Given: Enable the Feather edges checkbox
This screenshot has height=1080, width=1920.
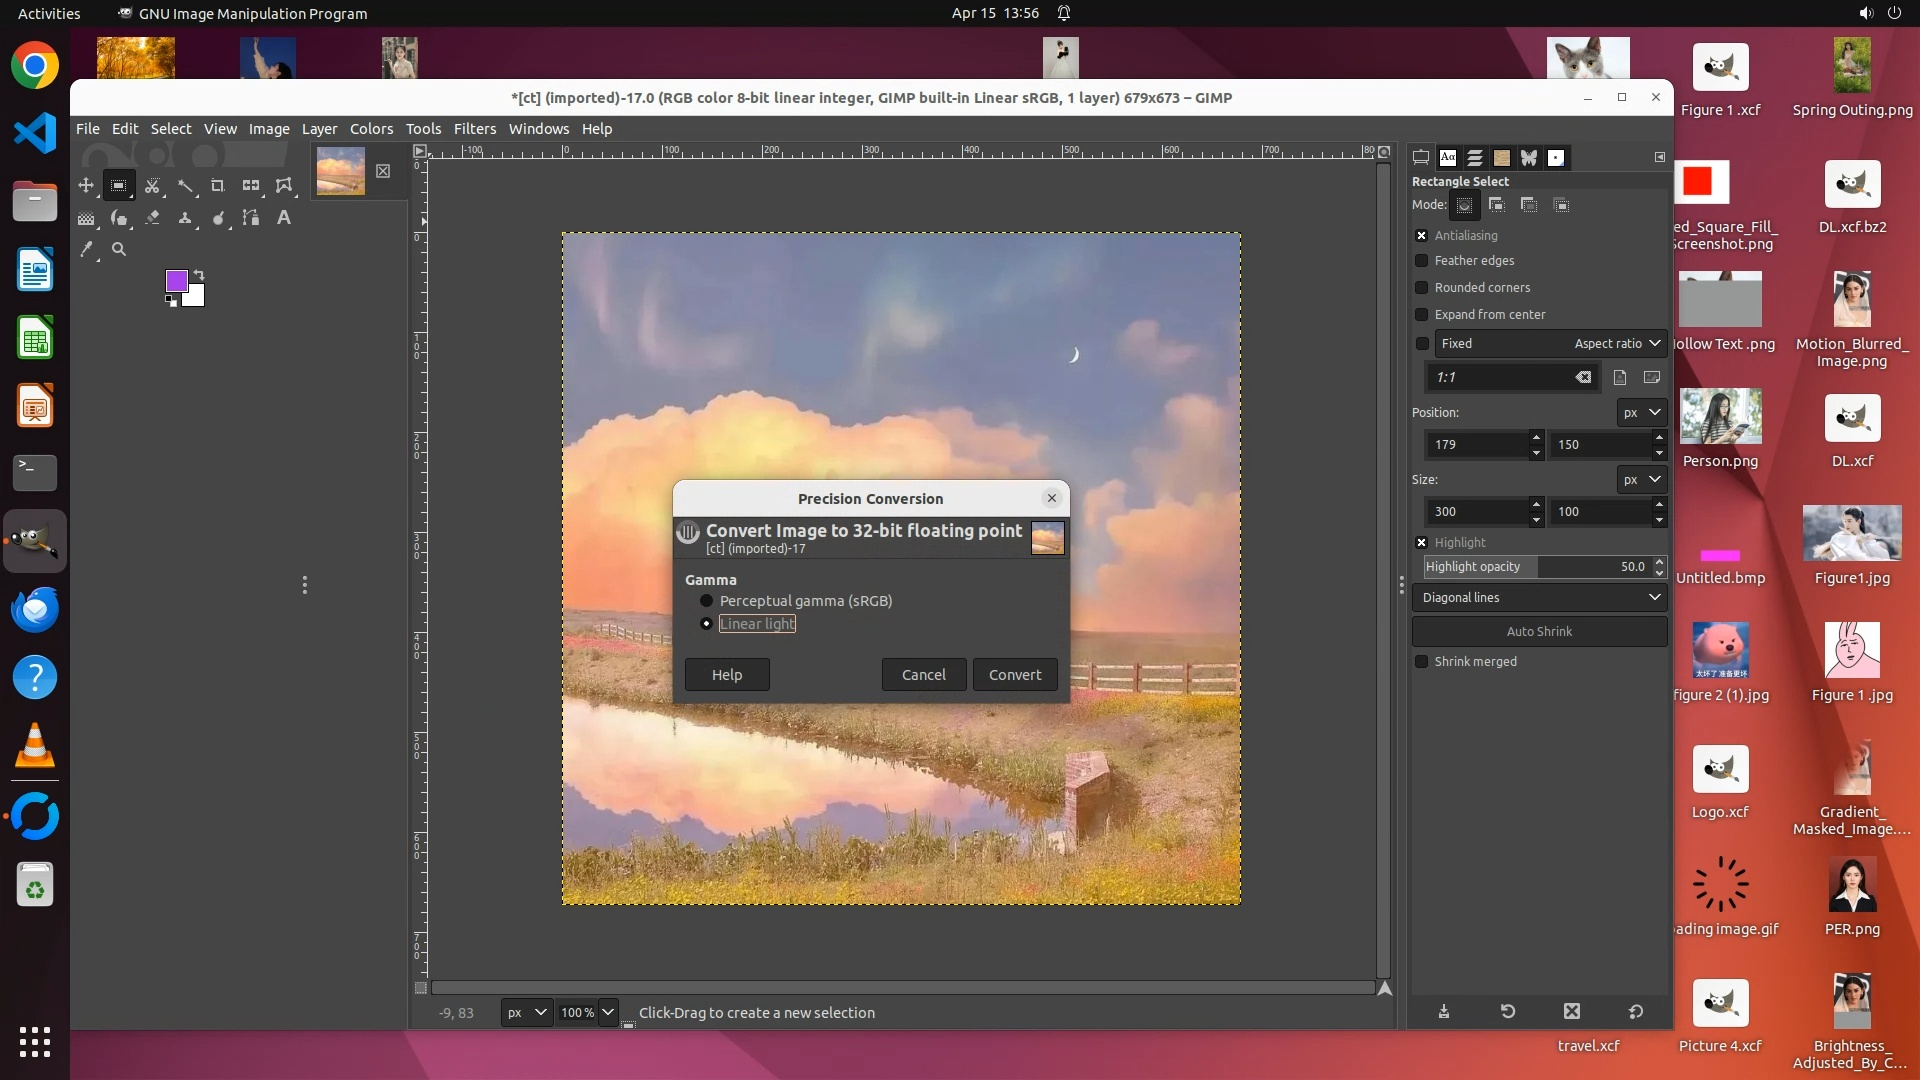Looking at the screenshot, I should [x=1422, y=261].
